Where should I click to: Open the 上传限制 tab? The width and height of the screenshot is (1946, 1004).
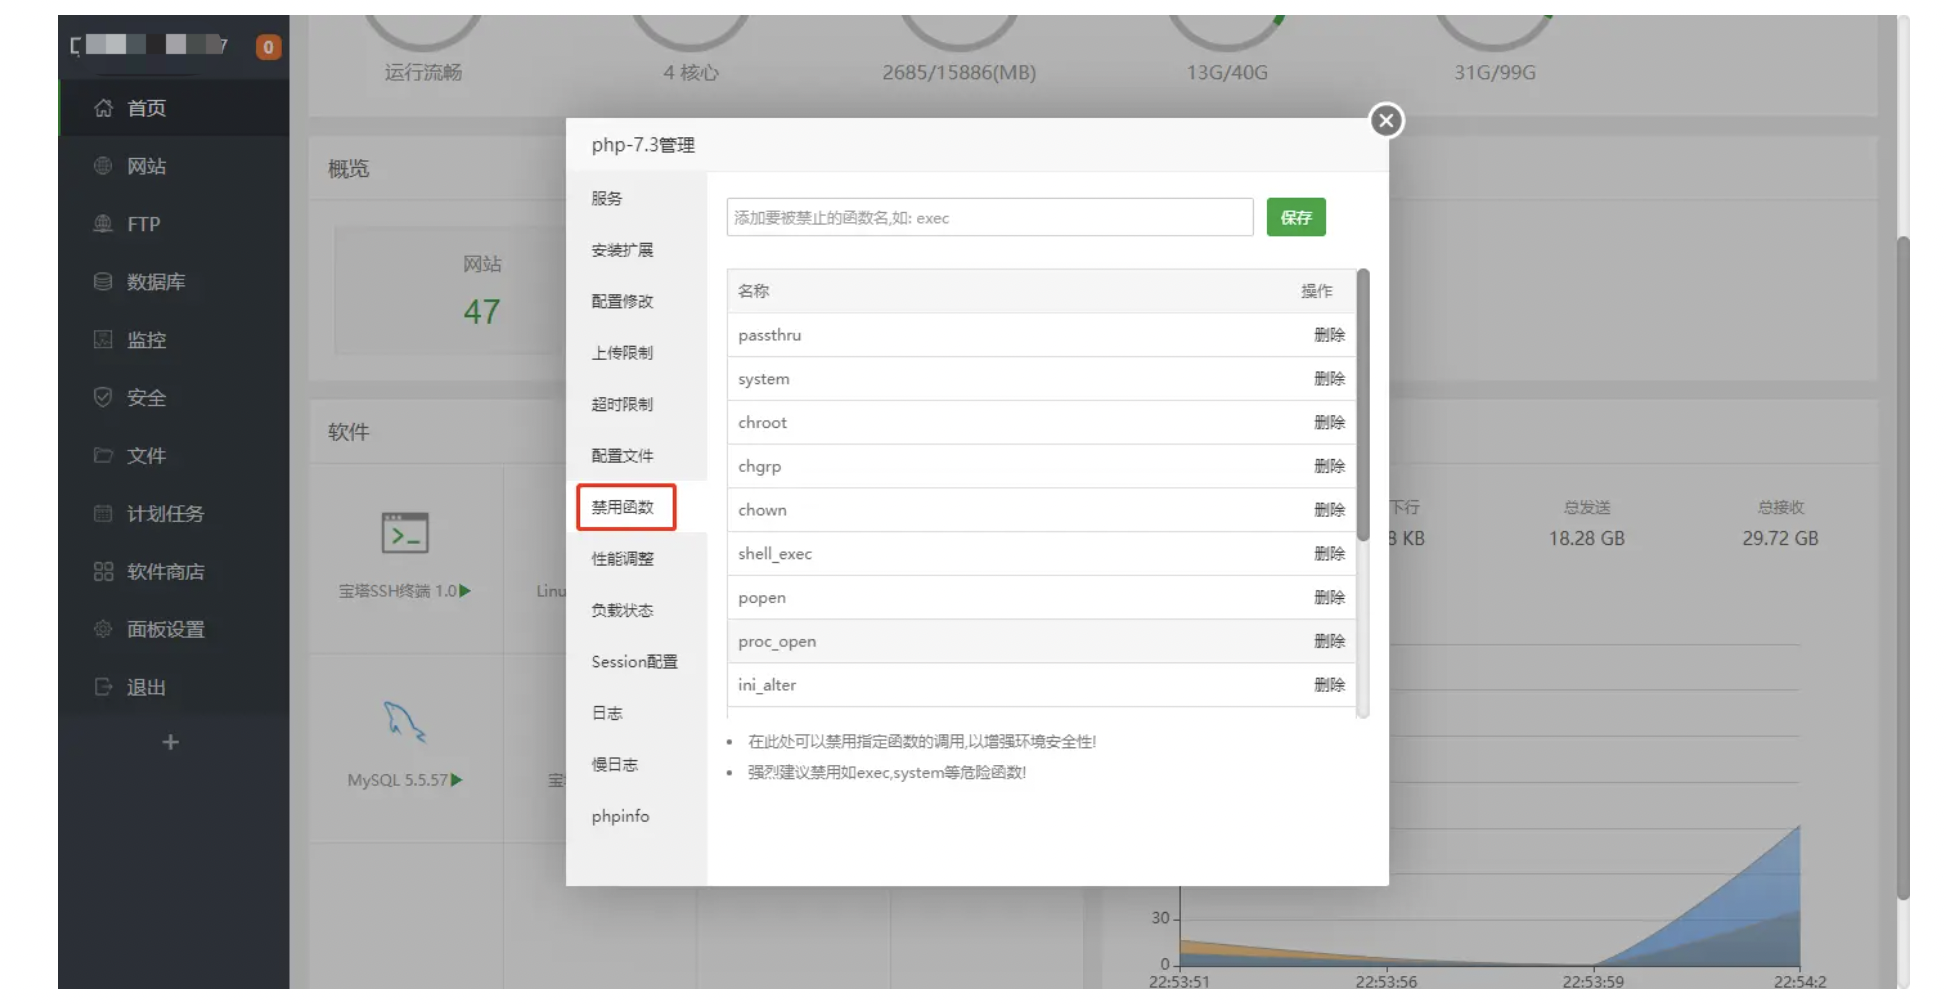pyautogui.click(x=622, y=353)
